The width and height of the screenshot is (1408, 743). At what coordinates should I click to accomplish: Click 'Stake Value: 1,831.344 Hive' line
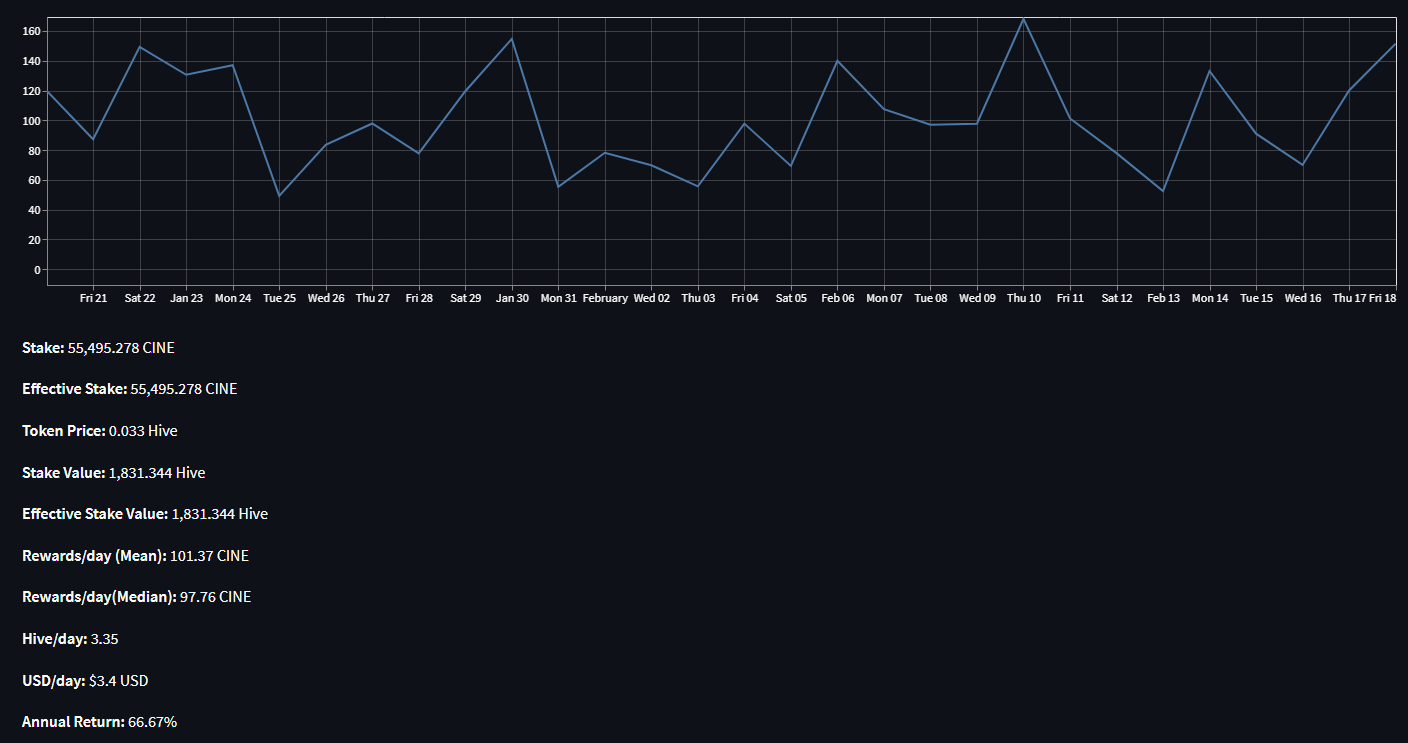114,473
